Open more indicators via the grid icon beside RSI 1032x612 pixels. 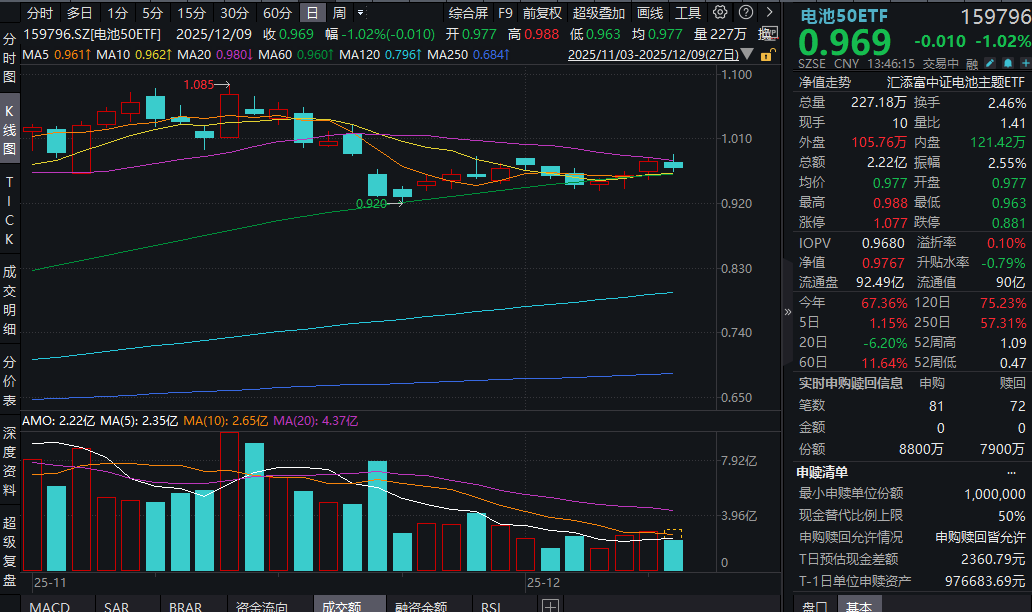[549, 605]
